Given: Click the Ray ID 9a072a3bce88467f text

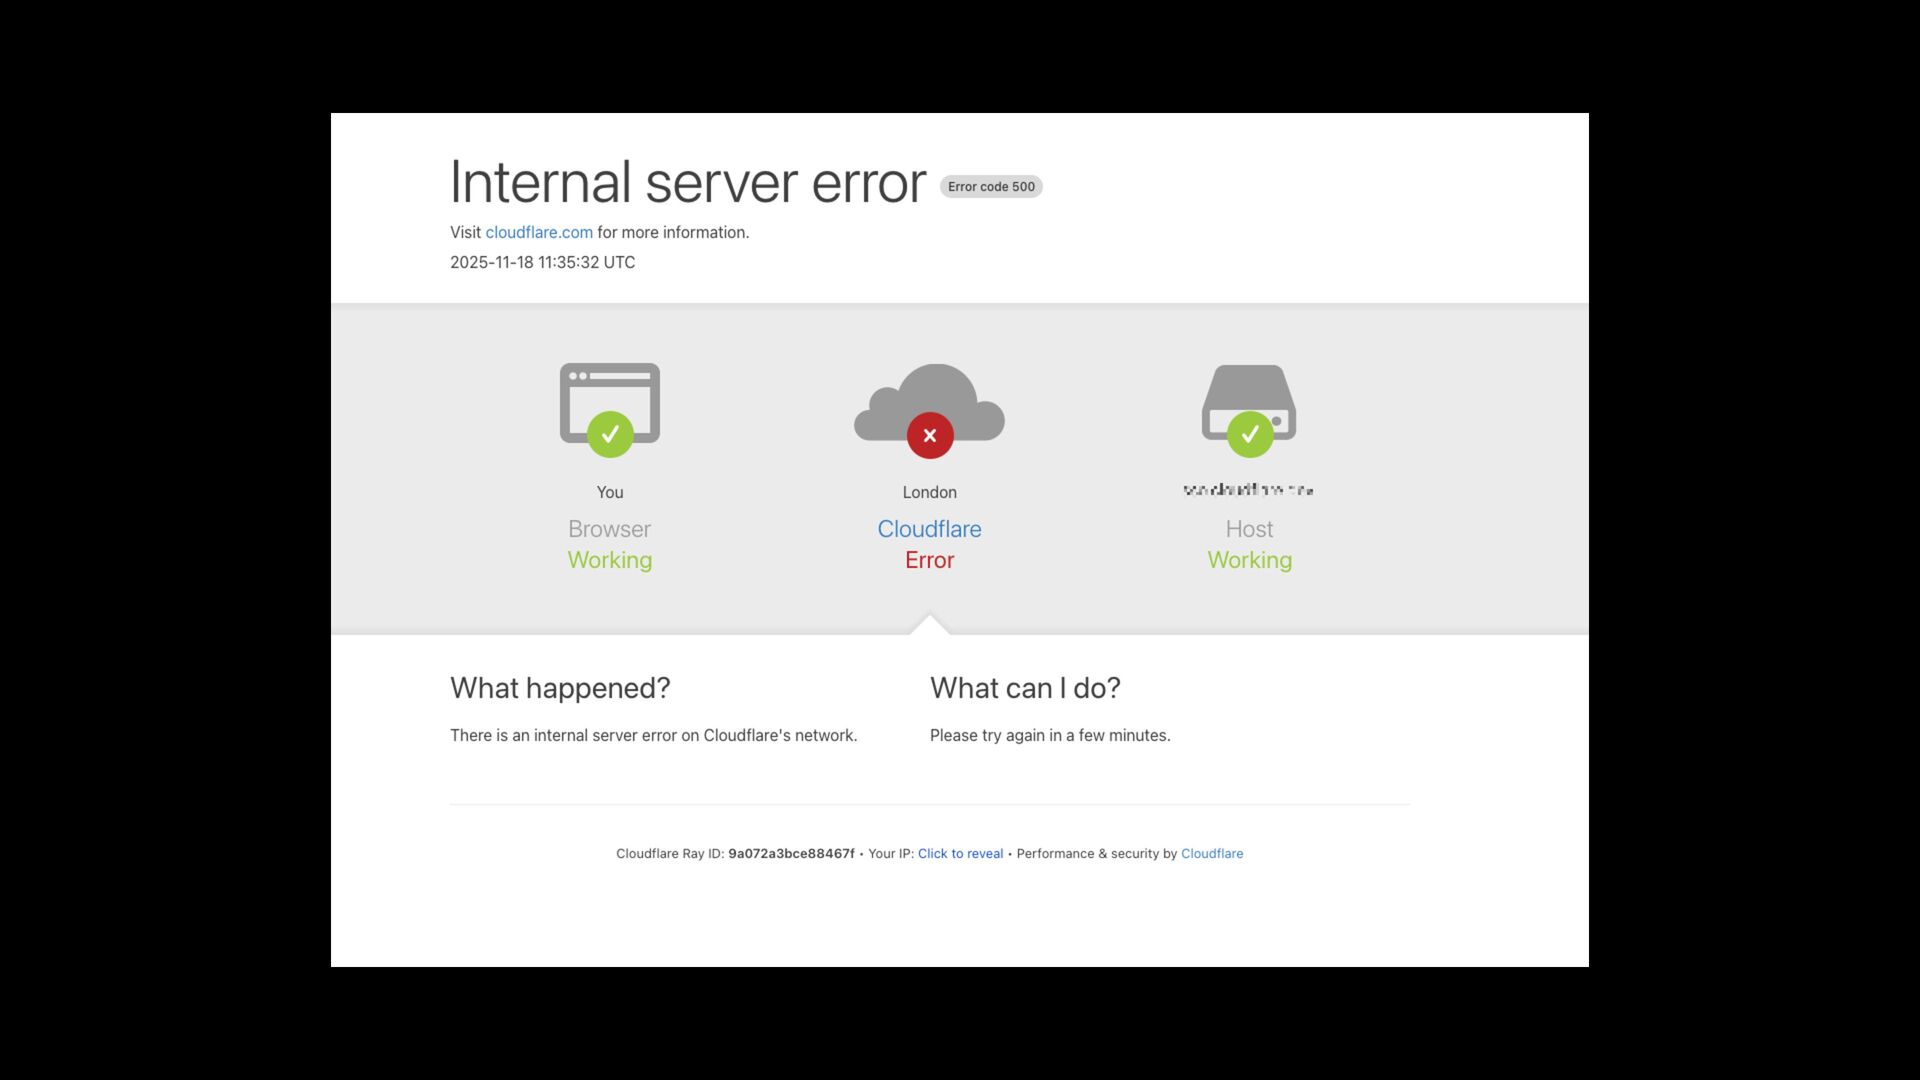Looking at the screenshot, I should [791, 853].
